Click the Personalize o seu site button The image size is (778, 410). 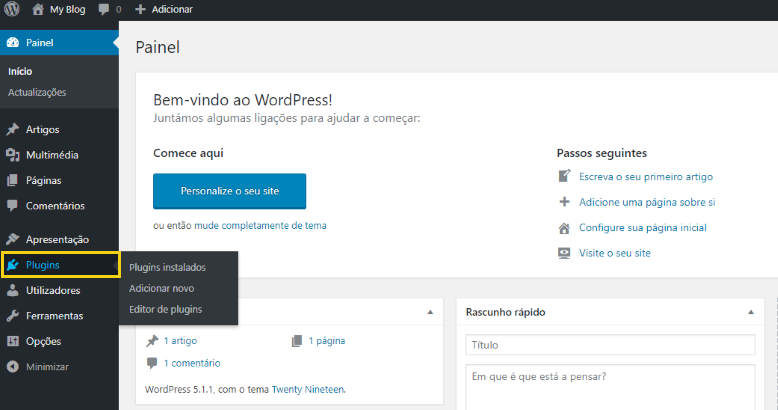[229, 191]
